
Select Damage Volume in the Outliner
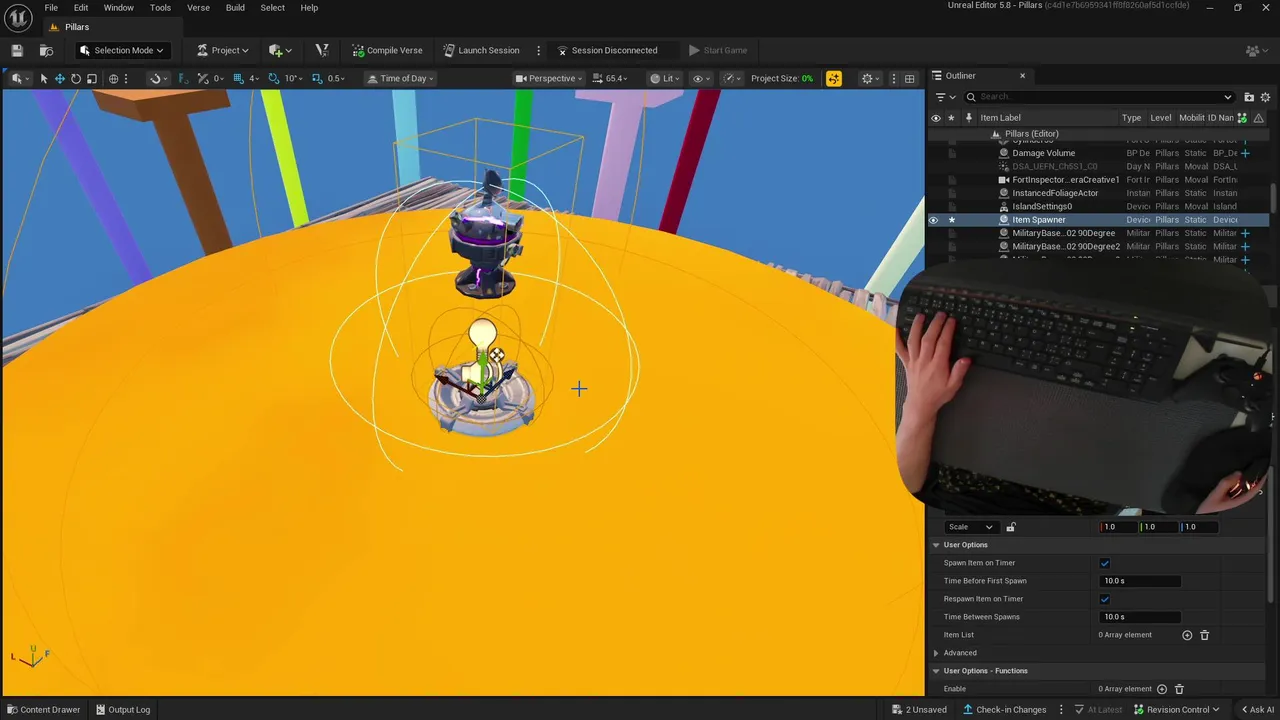1043,153
